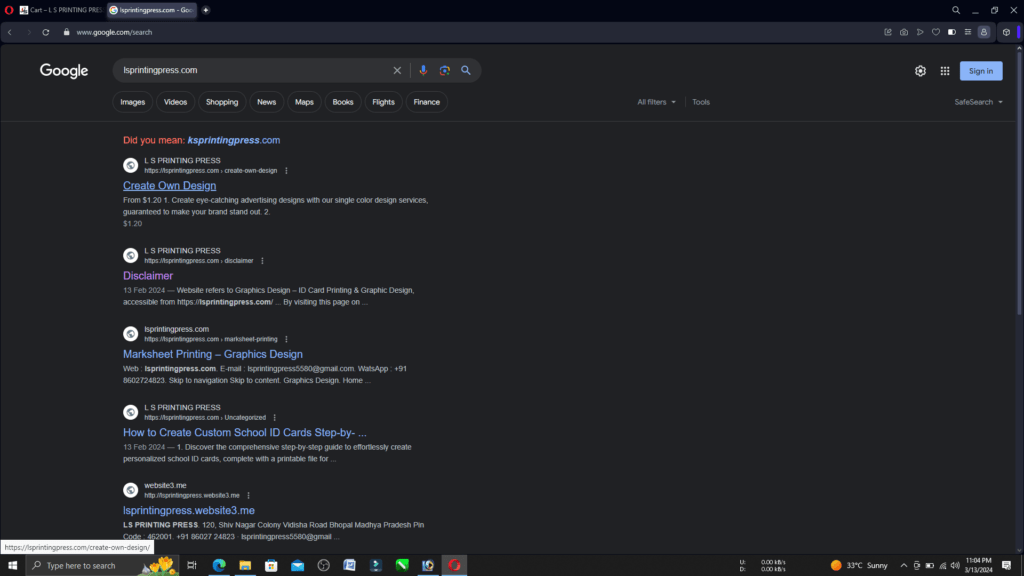Screen dimensions: 1024x576
Task: Open How to Create Custom School ID Cards result
Action: [x=245, y=432]
